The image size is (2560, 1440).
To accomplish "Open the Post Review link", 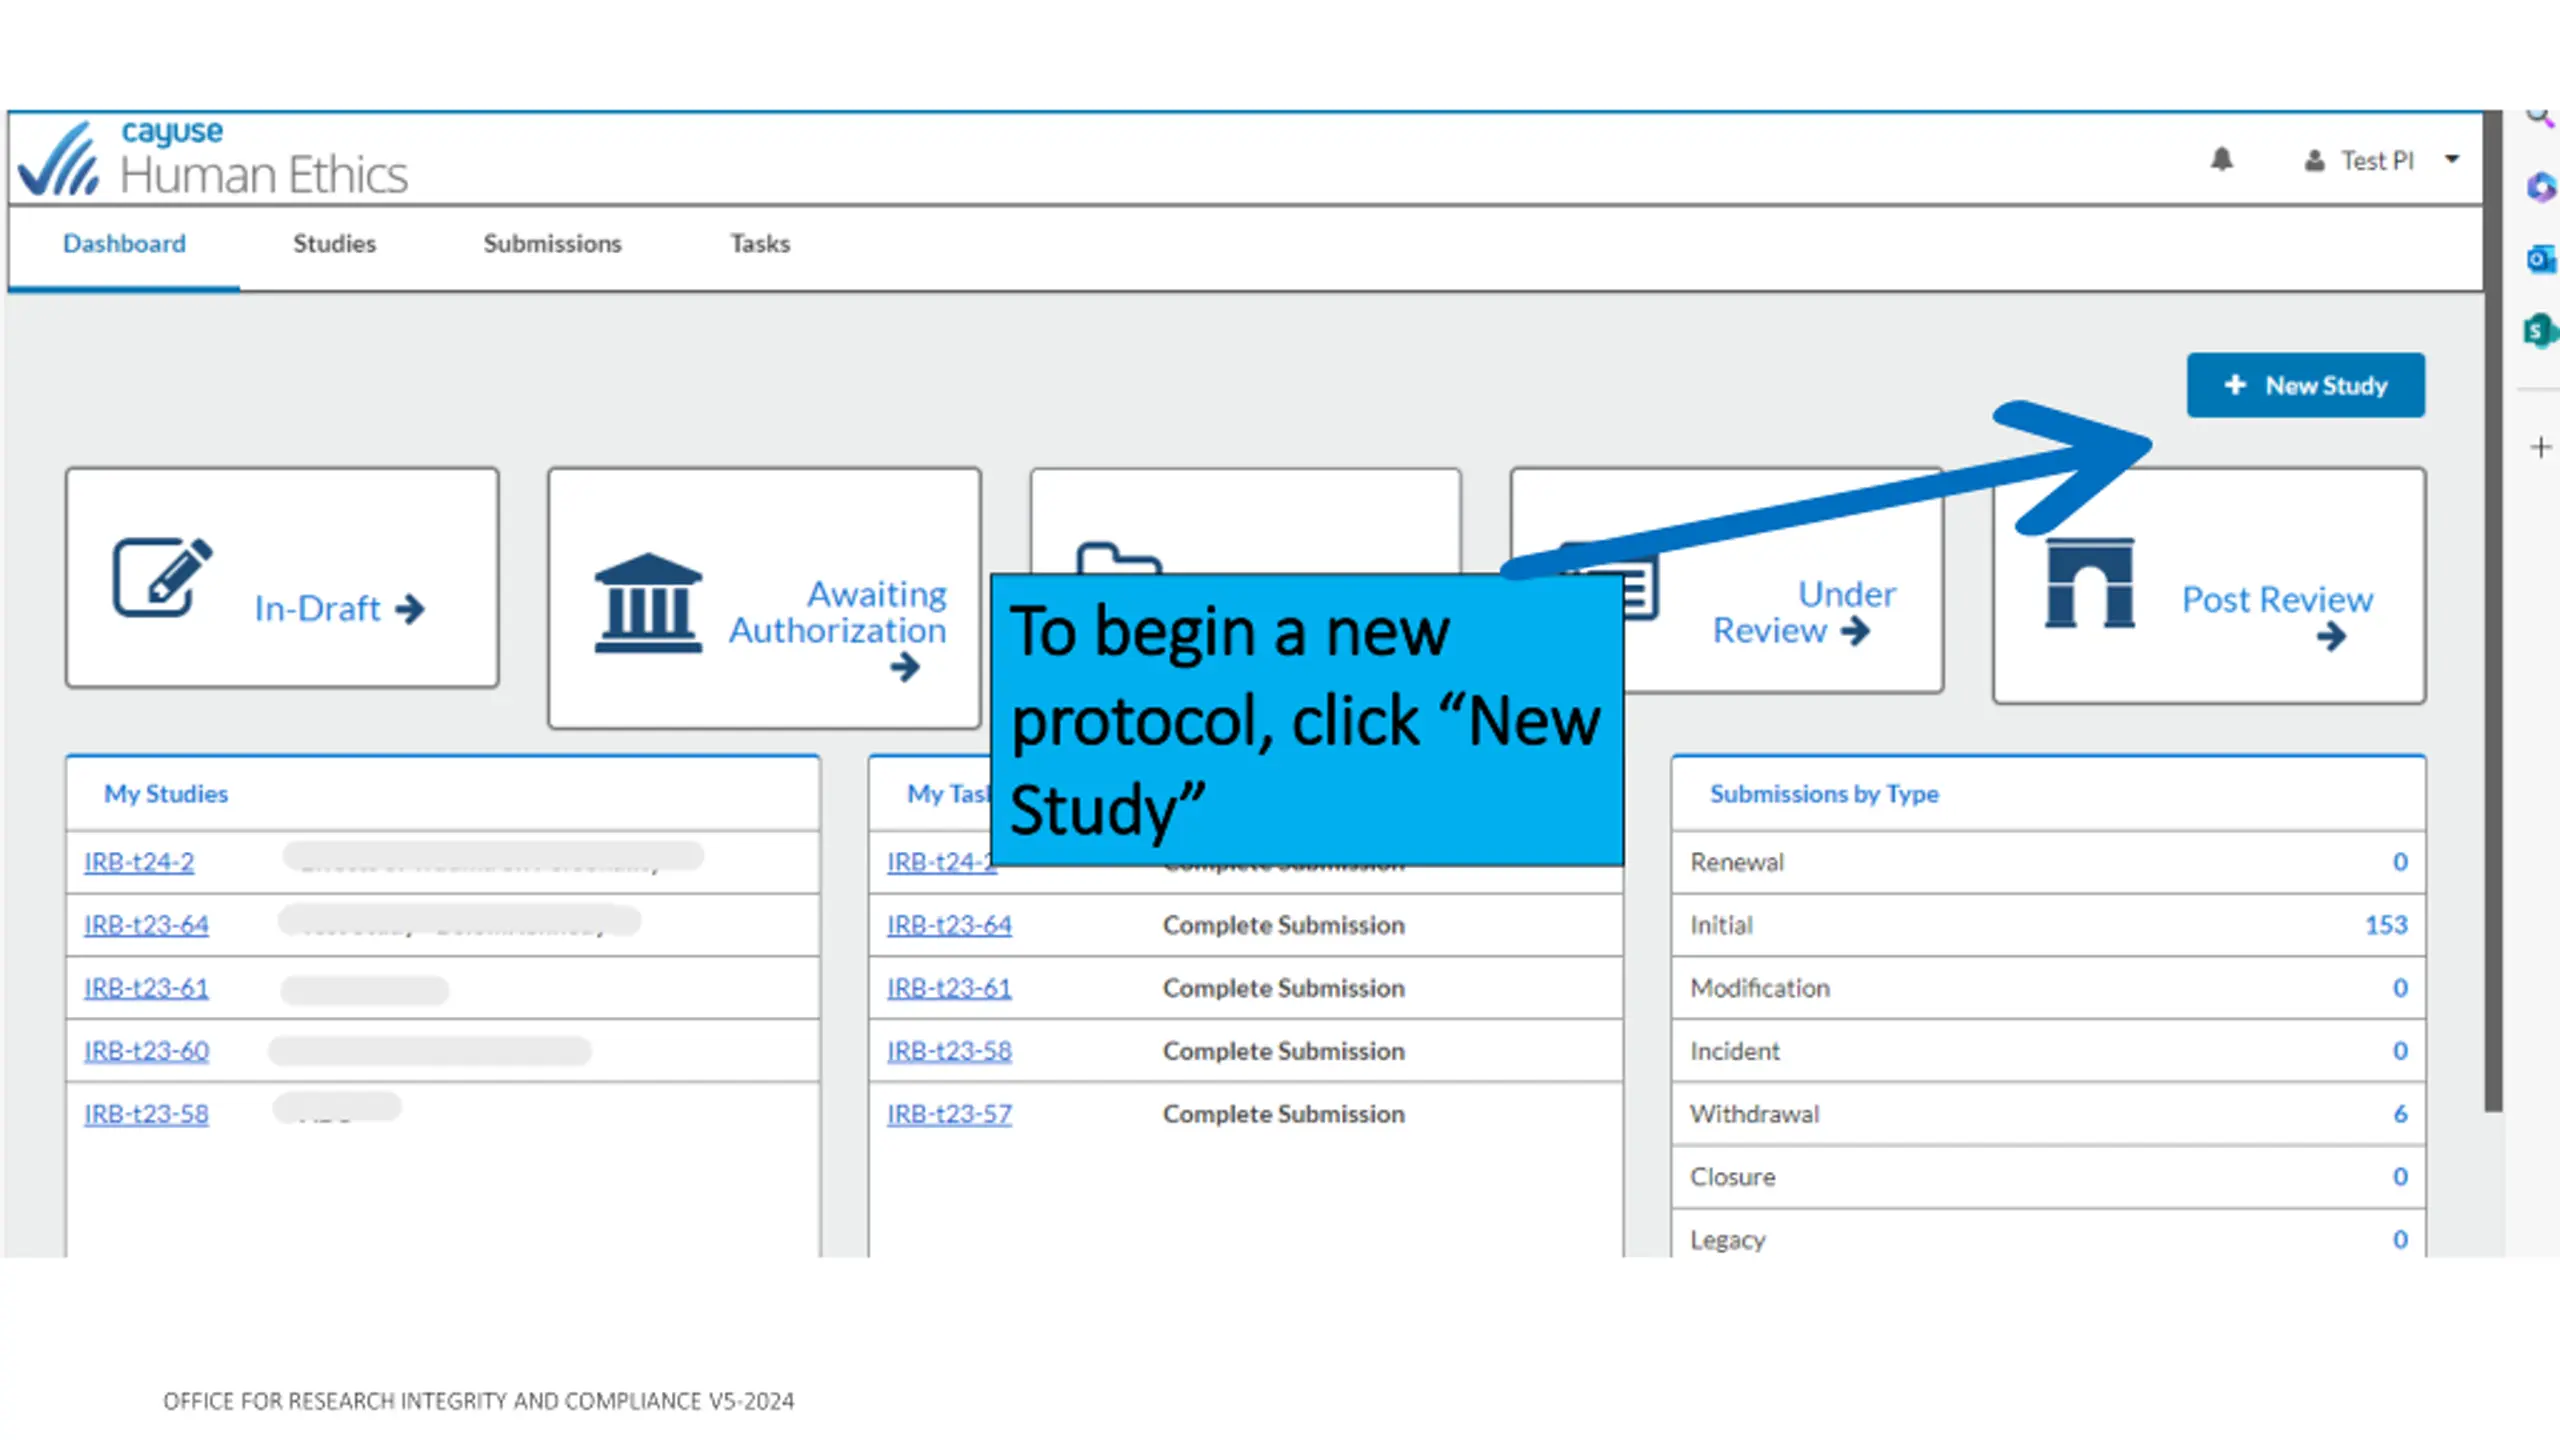I will tap(2277, 600).
